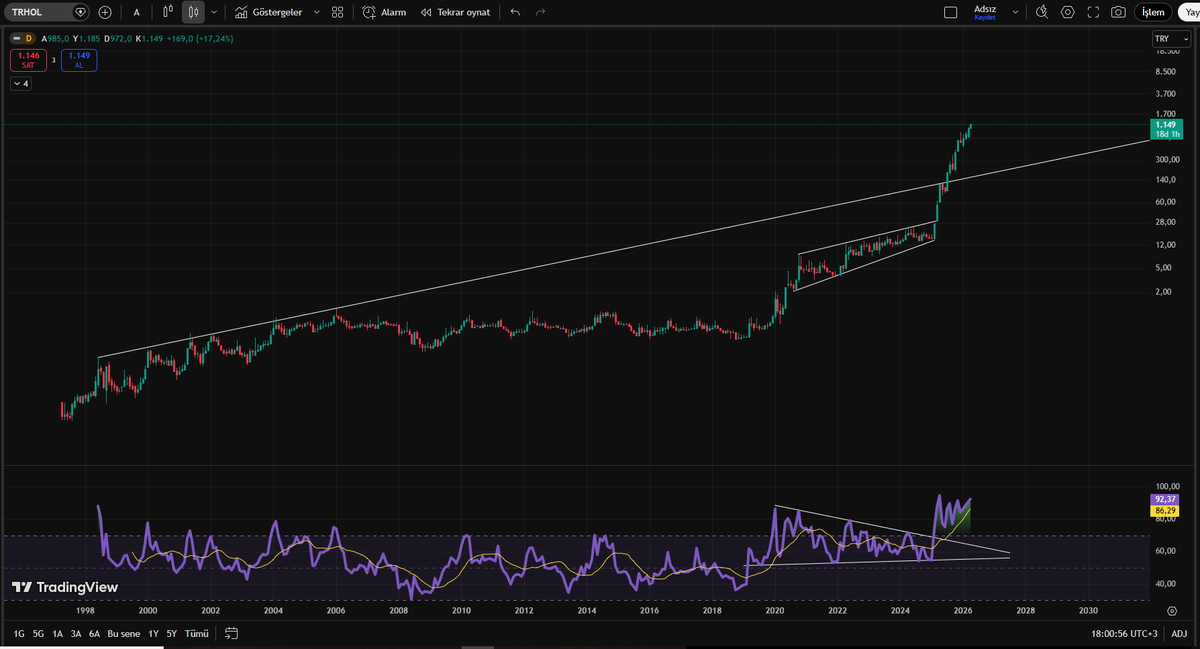
Task: Click the 2020 label on time axis
Action: (775, 610)
